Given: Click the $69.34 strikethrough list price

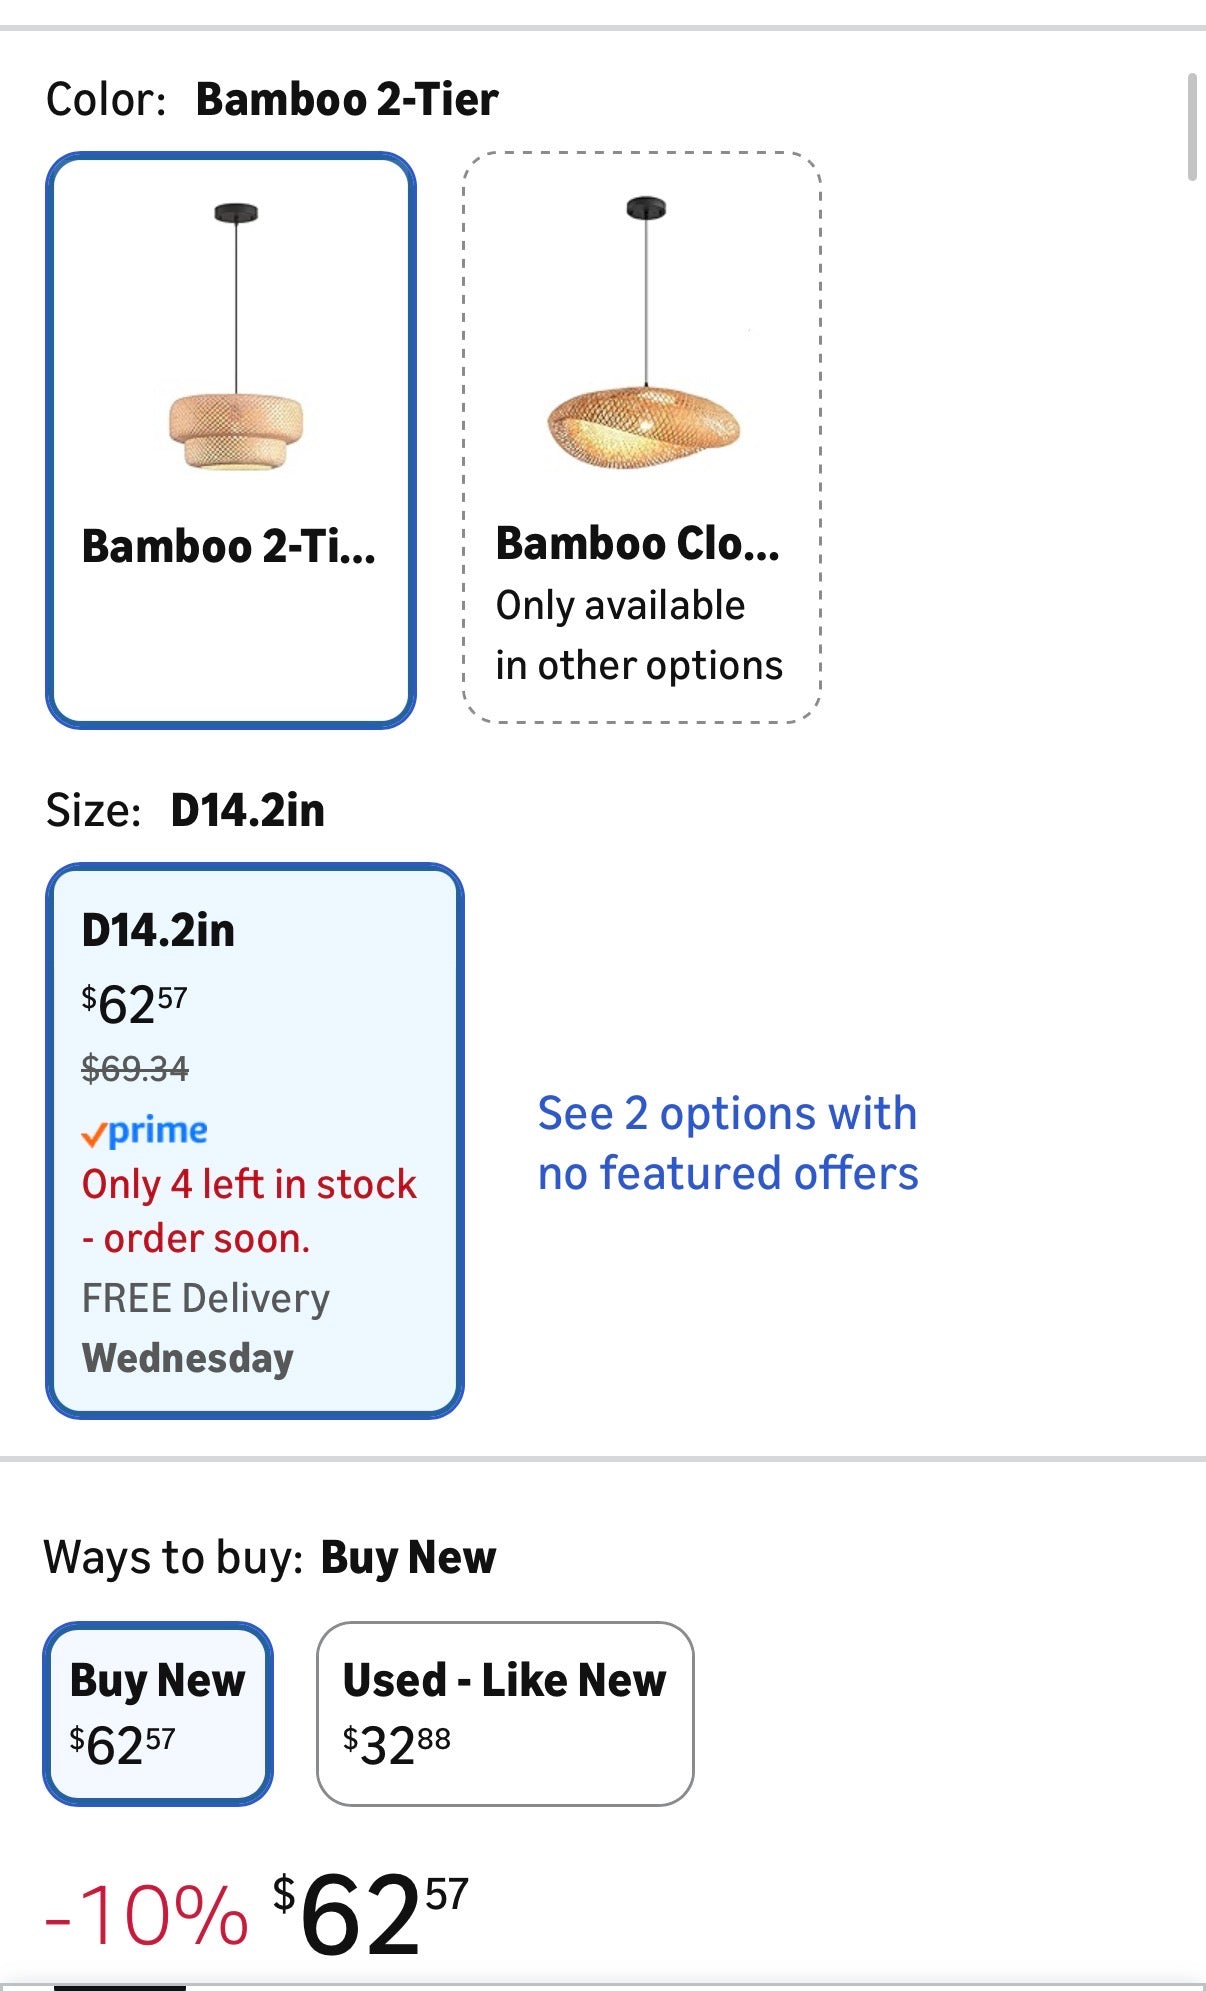Looking at the screenshot, I should click(x=135, y=1069).
